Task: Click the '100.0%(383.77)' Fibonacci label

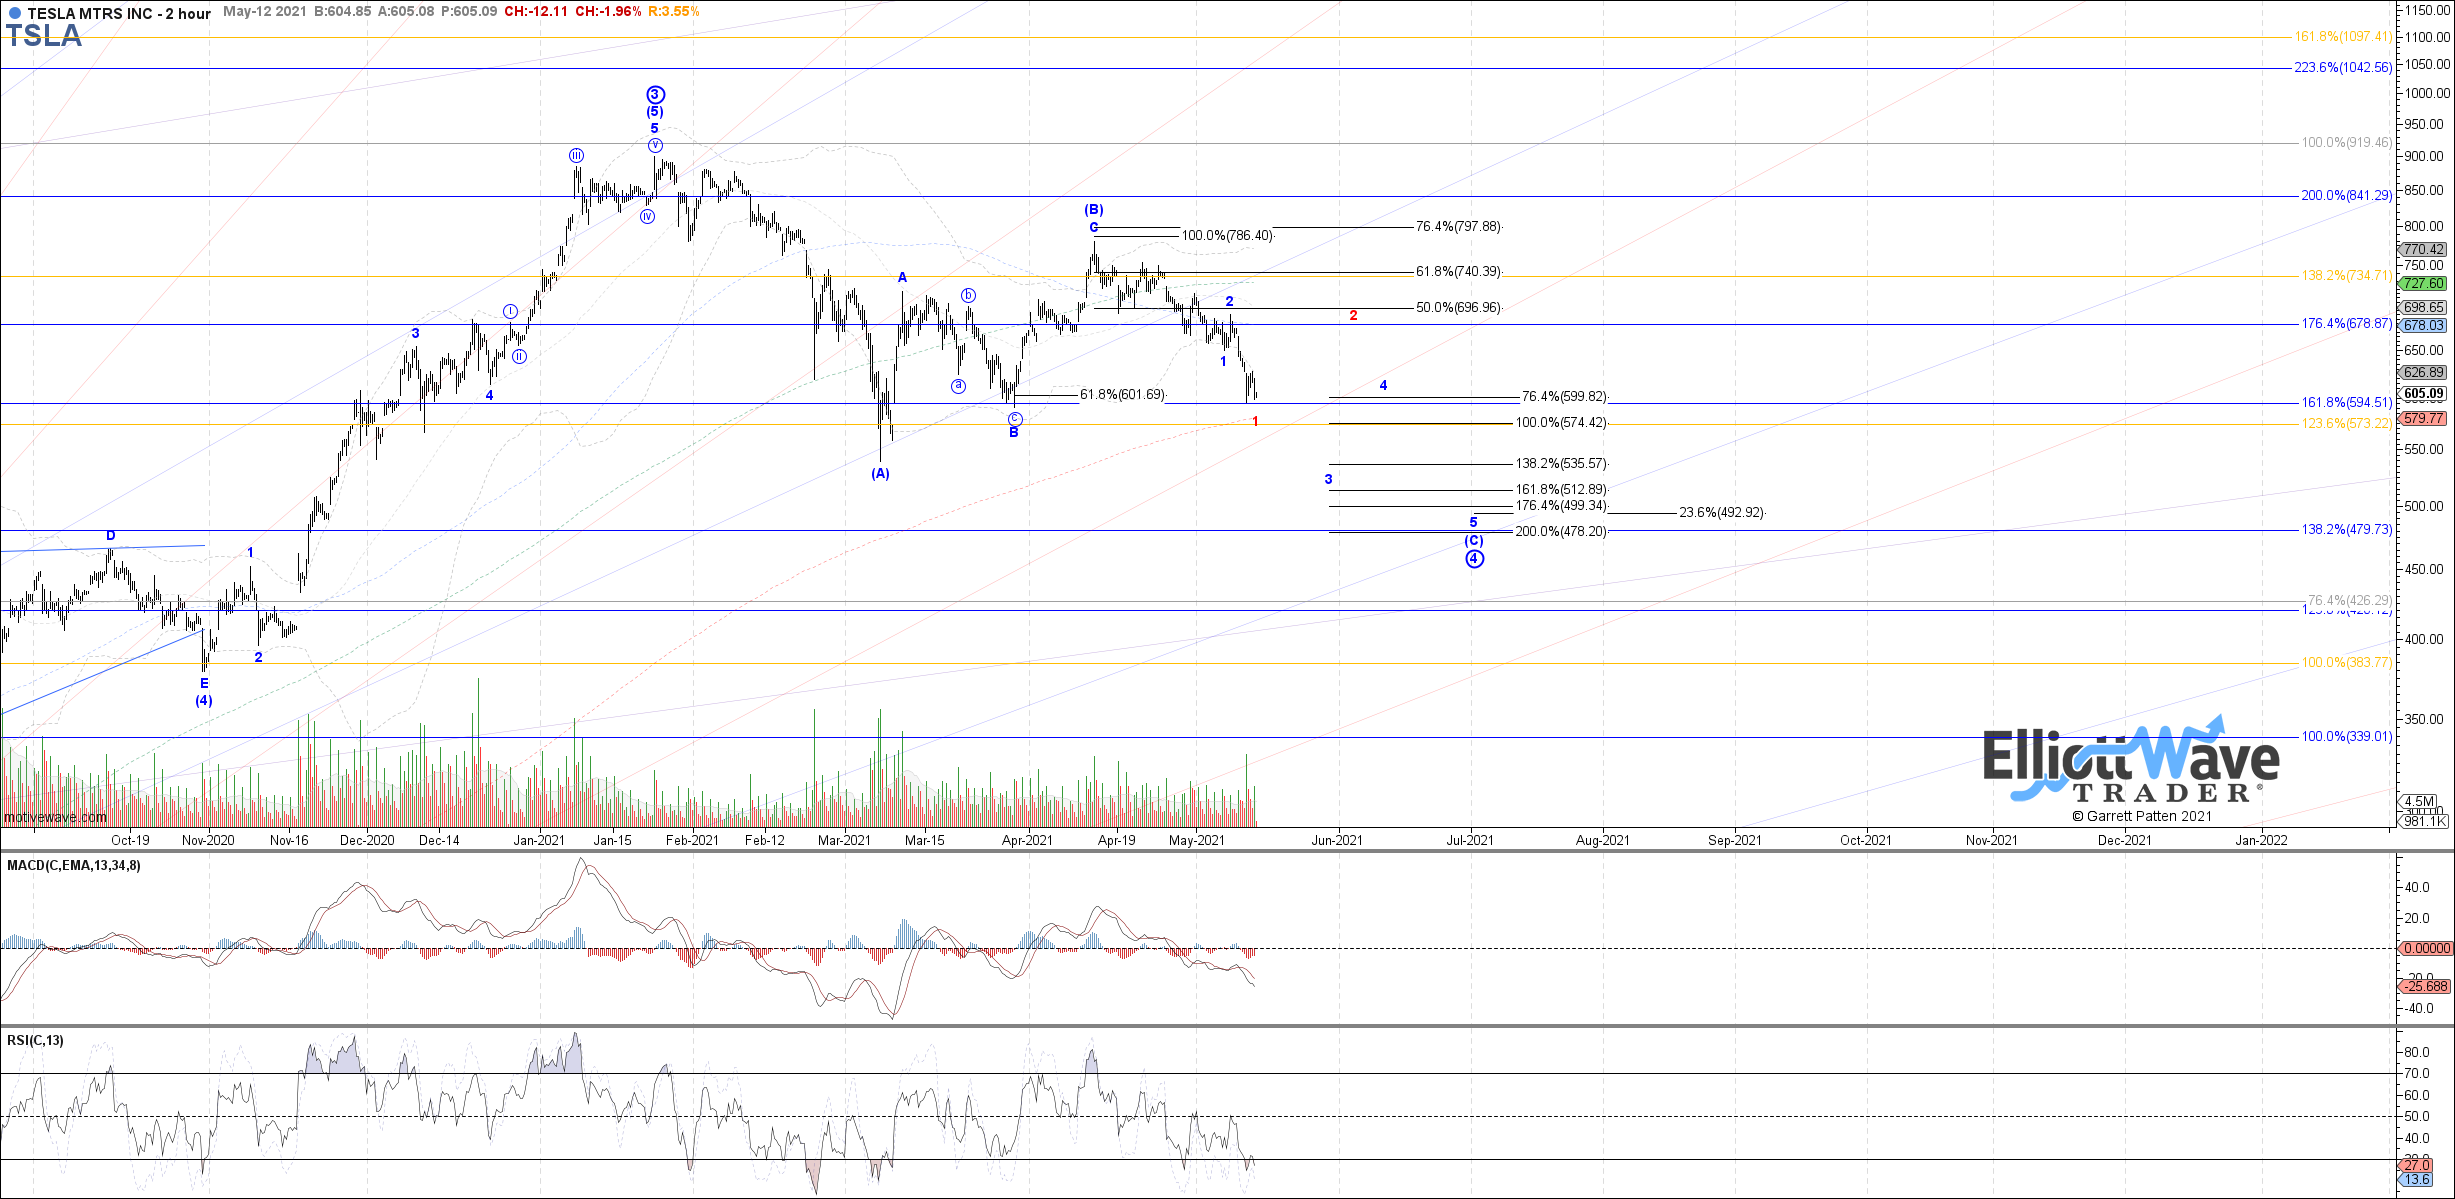Action: point(2347,663)
